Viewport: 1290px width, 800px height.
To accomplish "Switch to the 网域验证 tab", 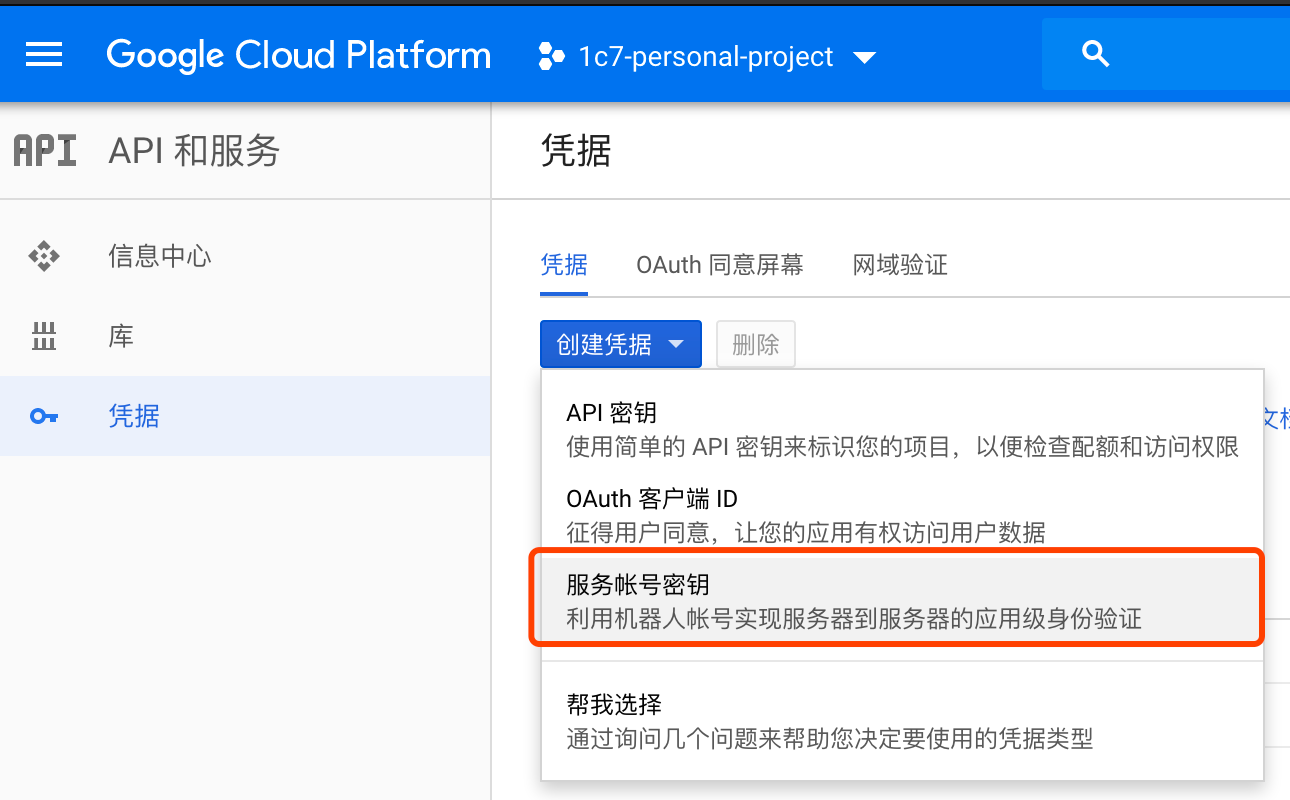I will [900, 265].
